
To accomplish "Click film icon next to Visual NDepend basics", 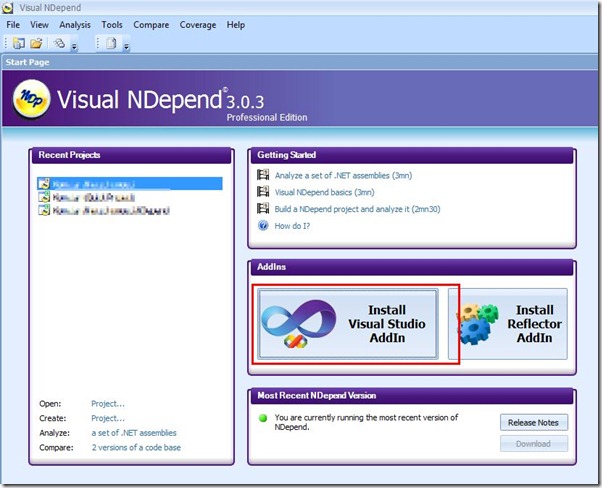I will [x=263, y=192].
